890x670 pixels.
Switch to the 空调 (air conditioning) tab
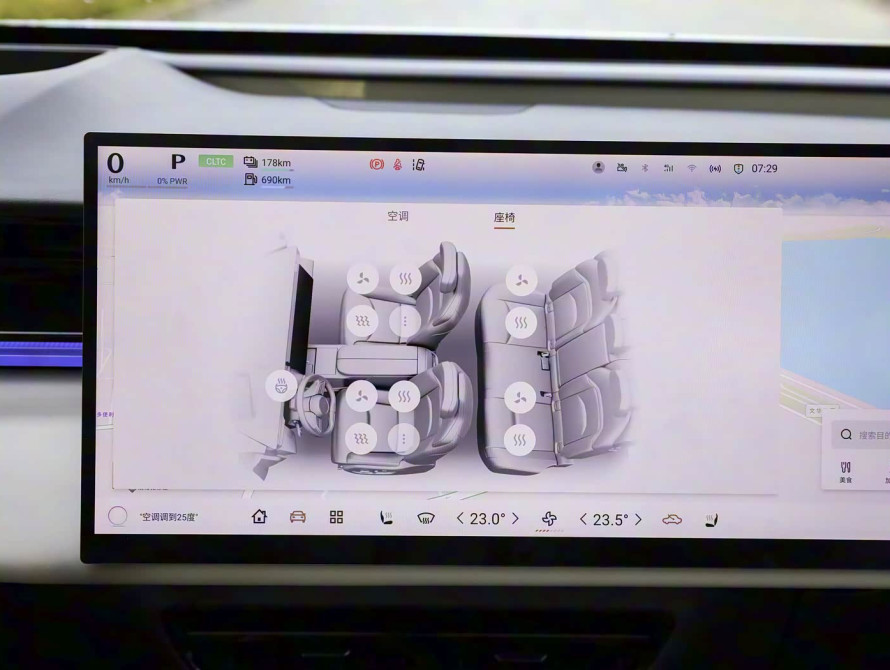point(398,216)
